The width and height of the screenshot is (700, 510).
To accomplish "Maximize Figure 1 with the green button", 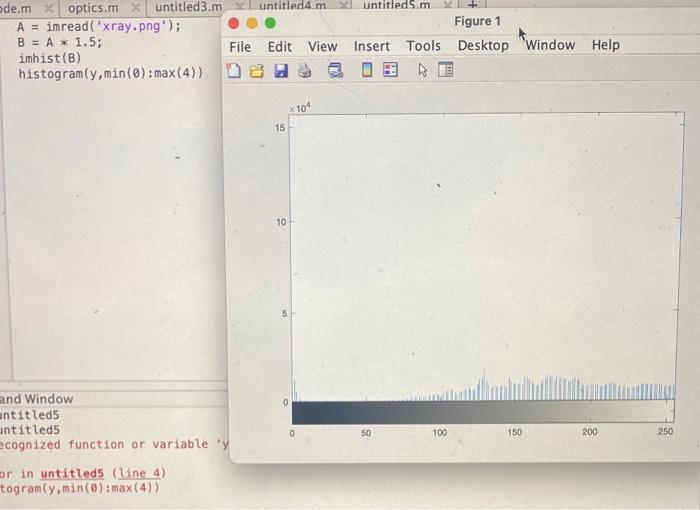I will pyautogui.click(x=270, y=23).
